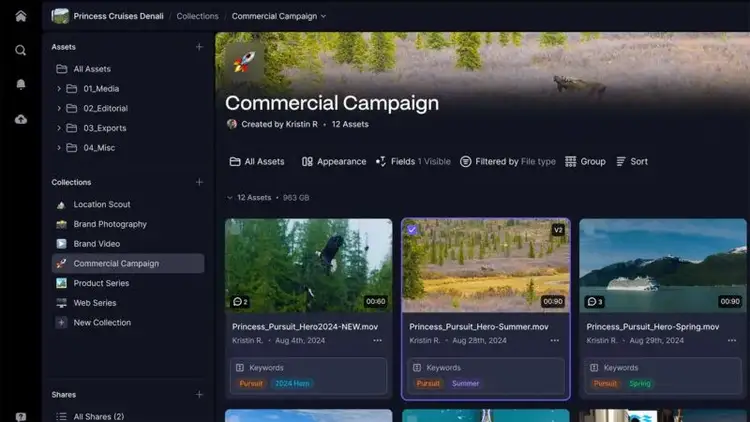Collapse the 12 Assets group chevron
The width and height of the screenshot is (750, 422).
[231, 198]
